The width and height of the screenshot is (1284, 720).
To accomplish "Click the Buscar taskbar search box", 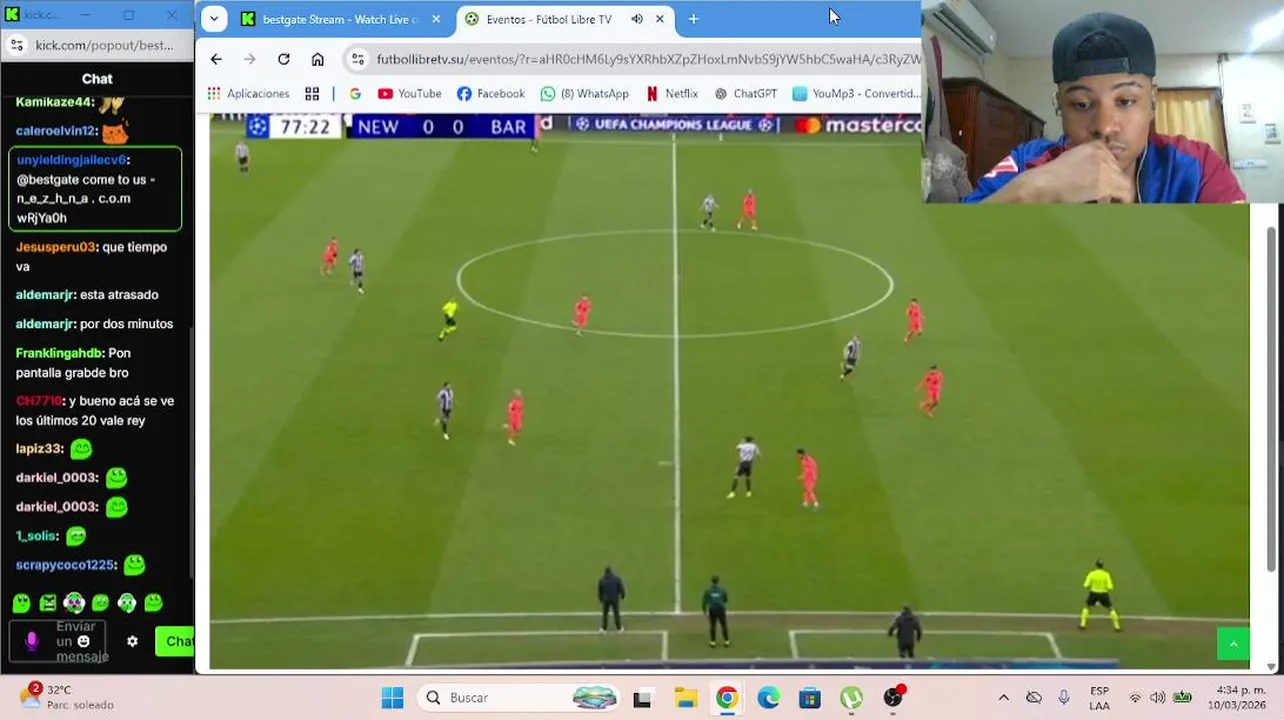I will pos(518,697).
